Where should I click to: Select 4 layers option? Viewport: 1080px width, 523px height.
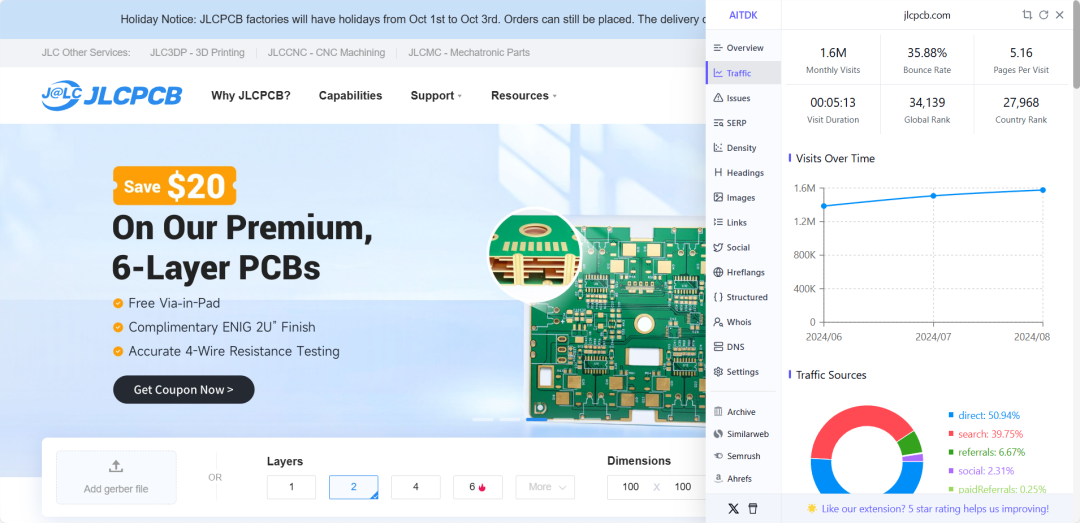(415, 486)
